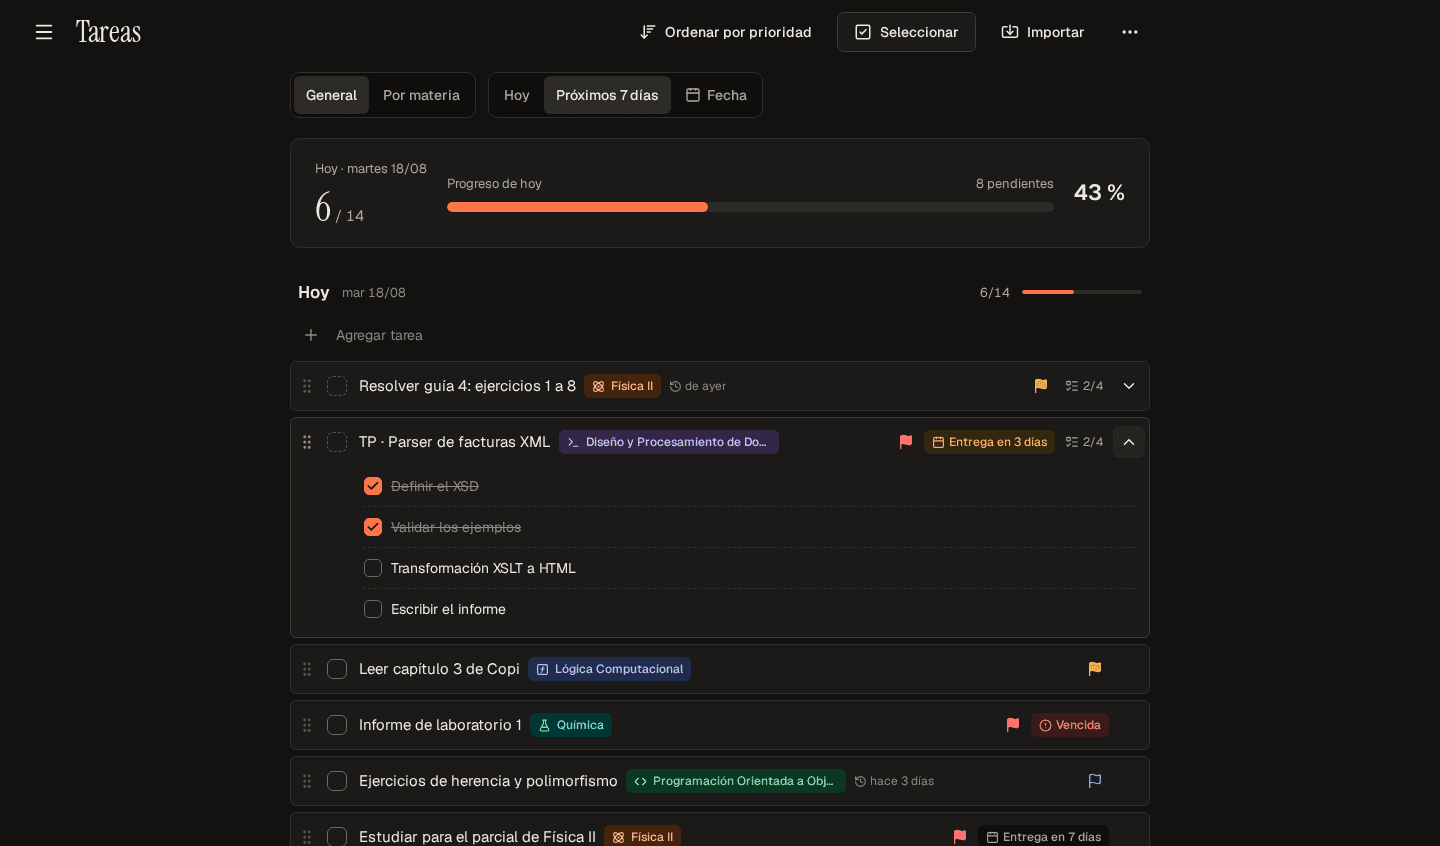Viewport: 1440px width, 846px height.
Task: Click the Seleccionar button
Action: click(x=906, y=32)
